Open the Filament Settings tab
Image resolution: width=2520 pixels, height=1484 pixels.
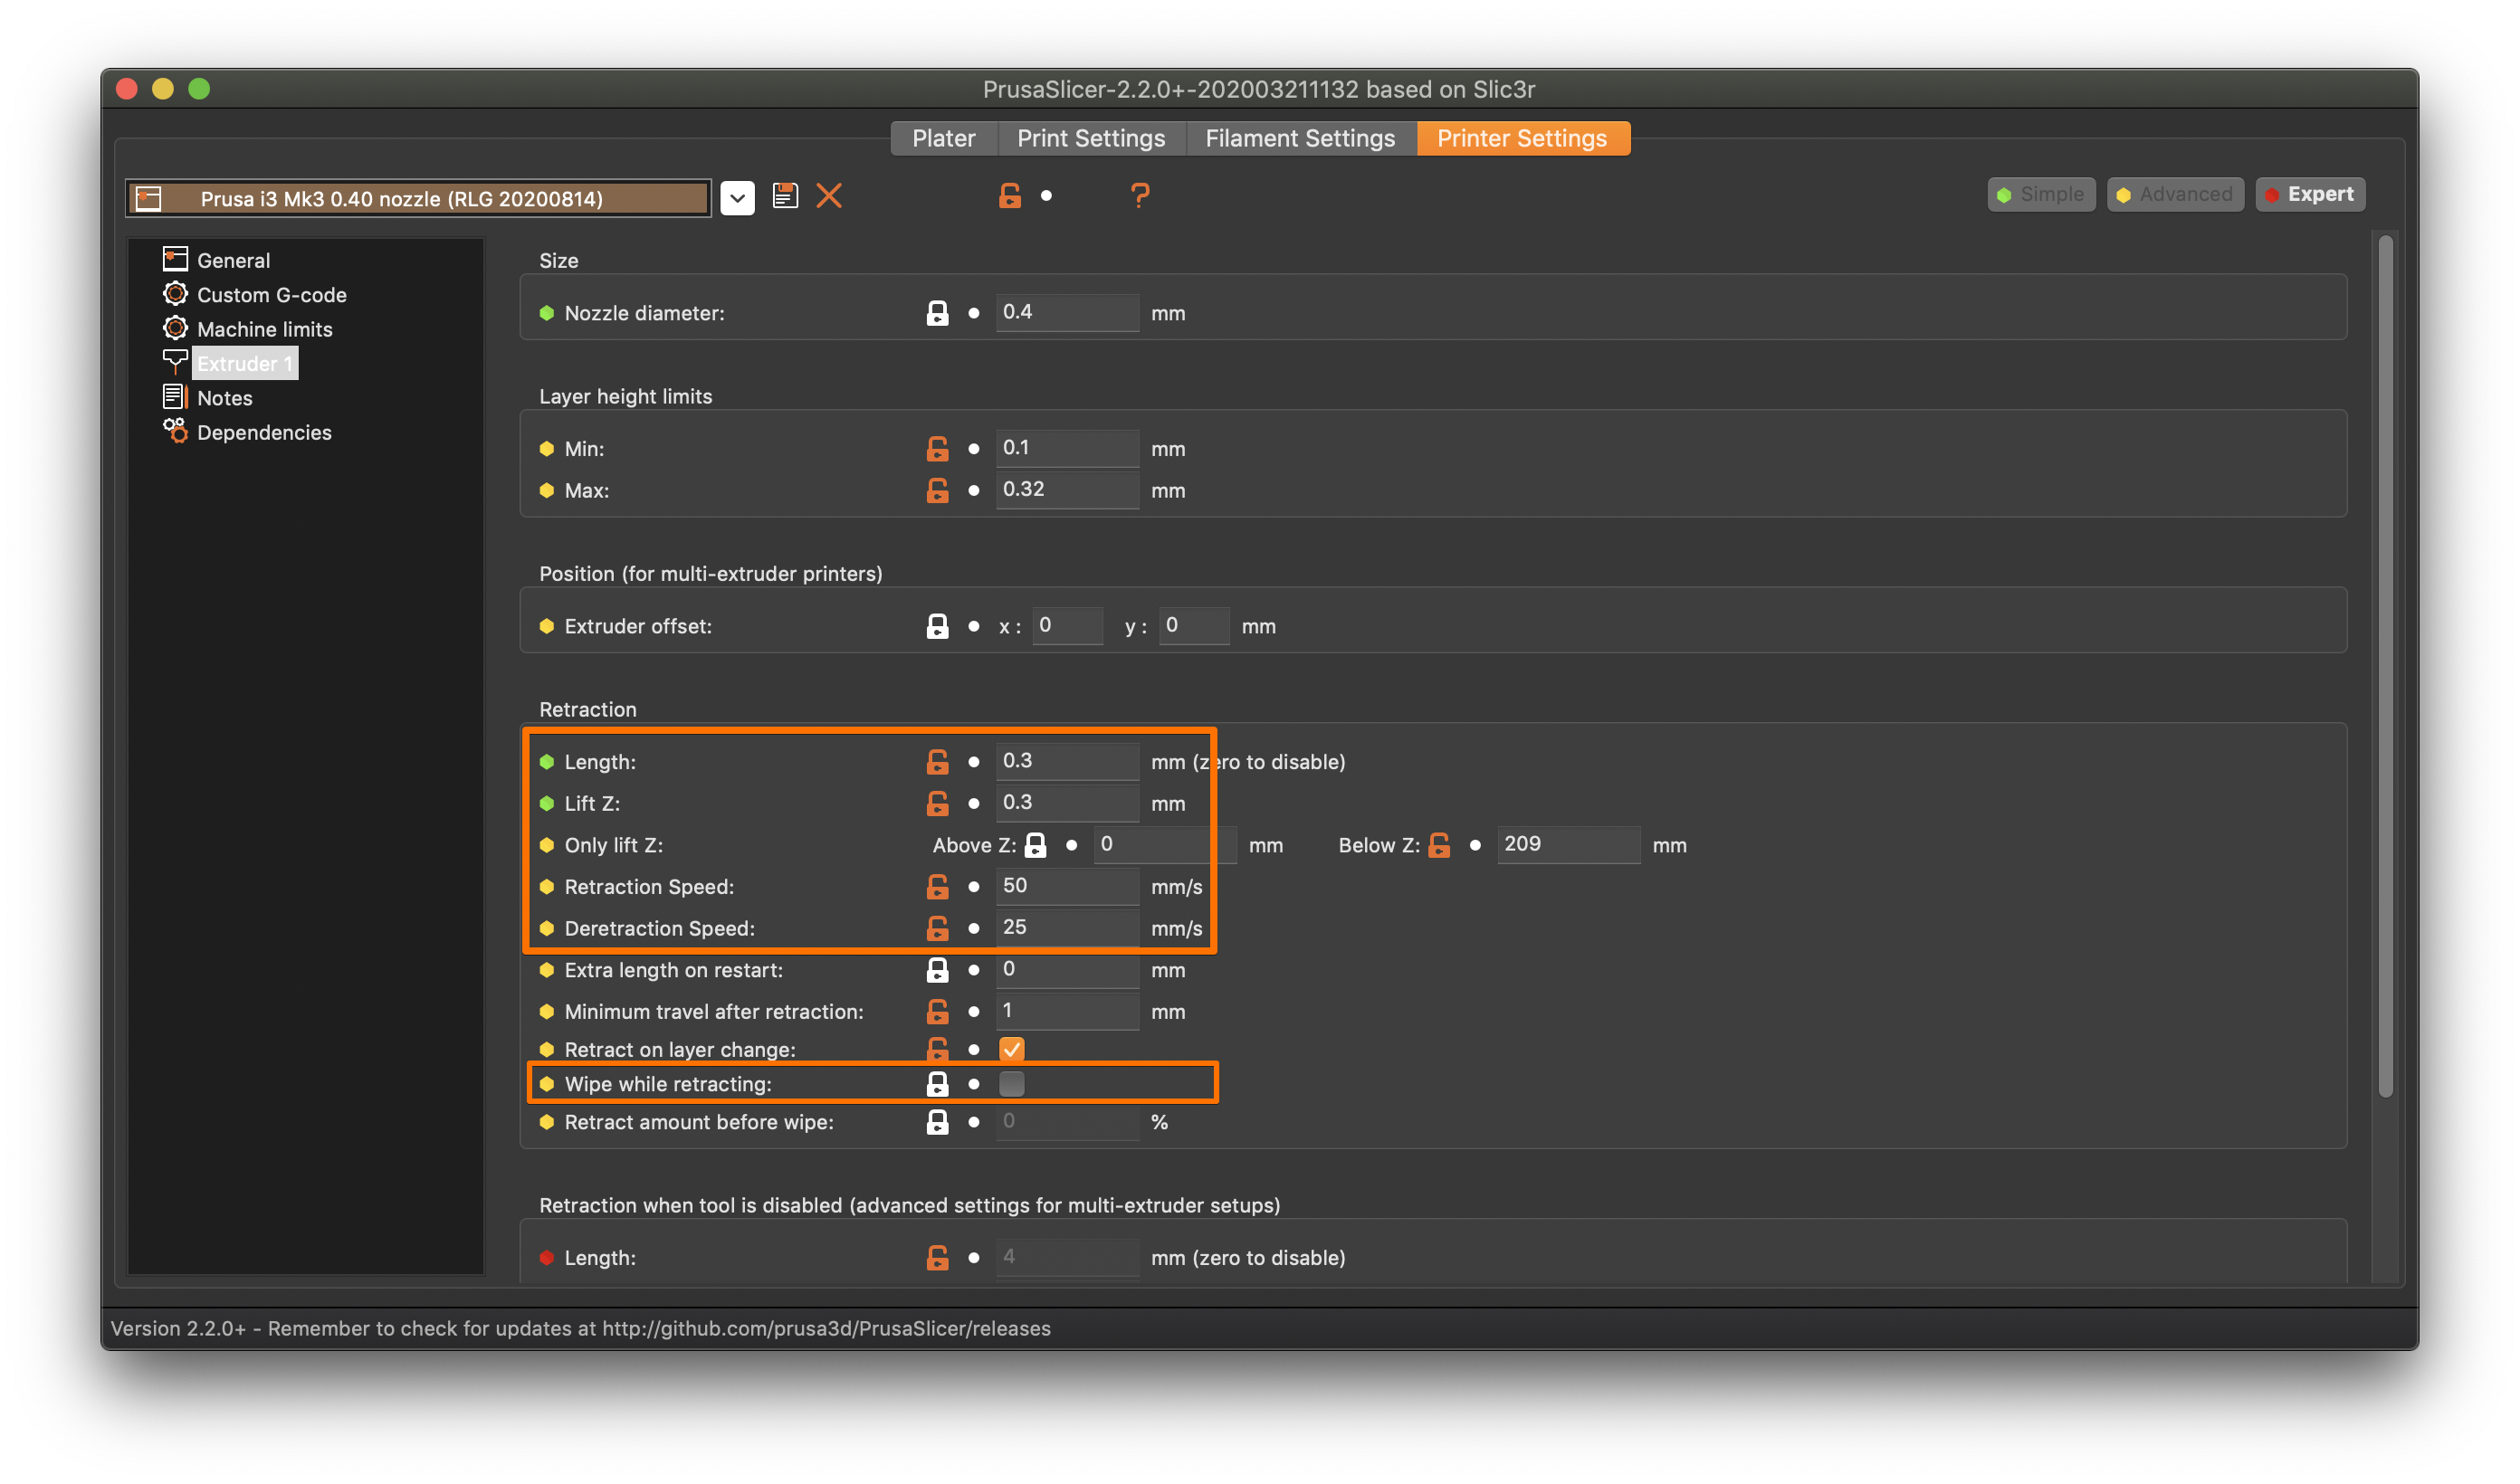click(x=1300, y=138)
